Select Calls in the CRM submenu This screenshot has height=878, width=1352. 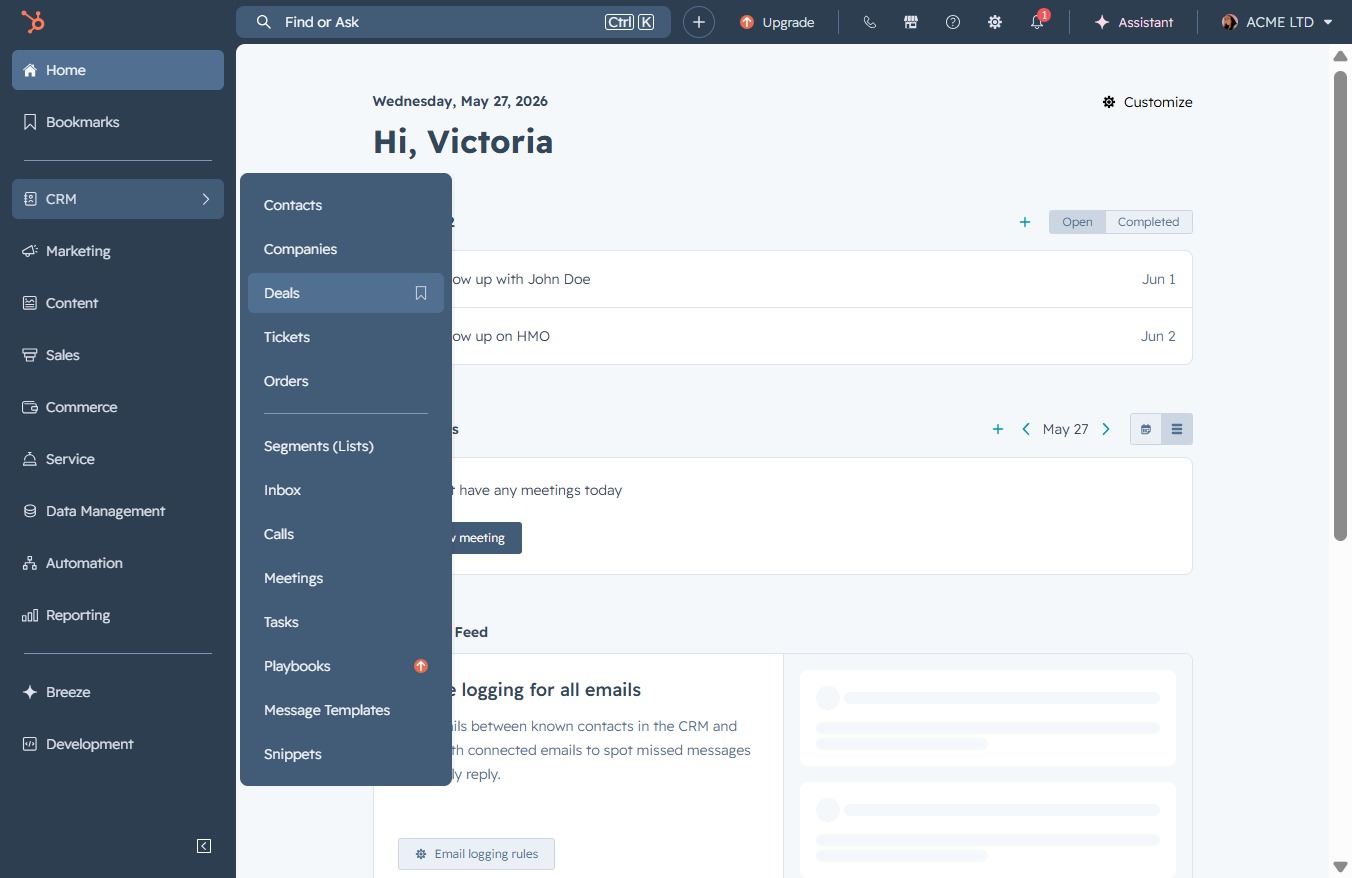click(x=346, y=534)
